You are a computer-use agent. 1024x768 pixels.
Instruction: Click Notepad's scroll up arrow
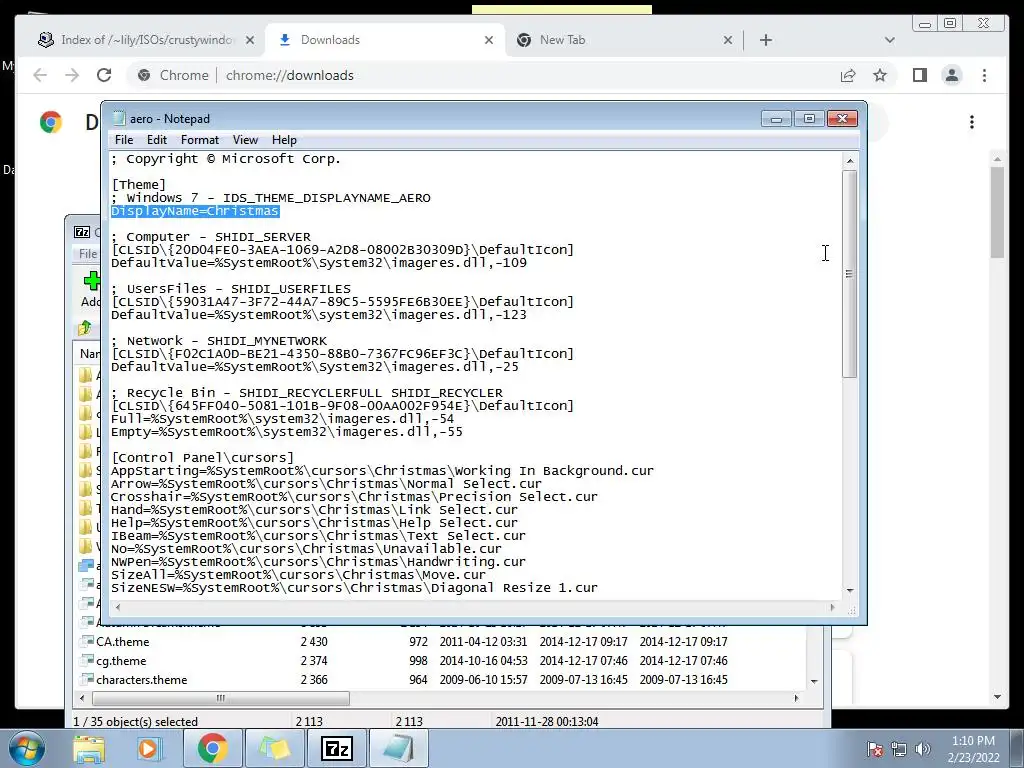click(850, 161)
